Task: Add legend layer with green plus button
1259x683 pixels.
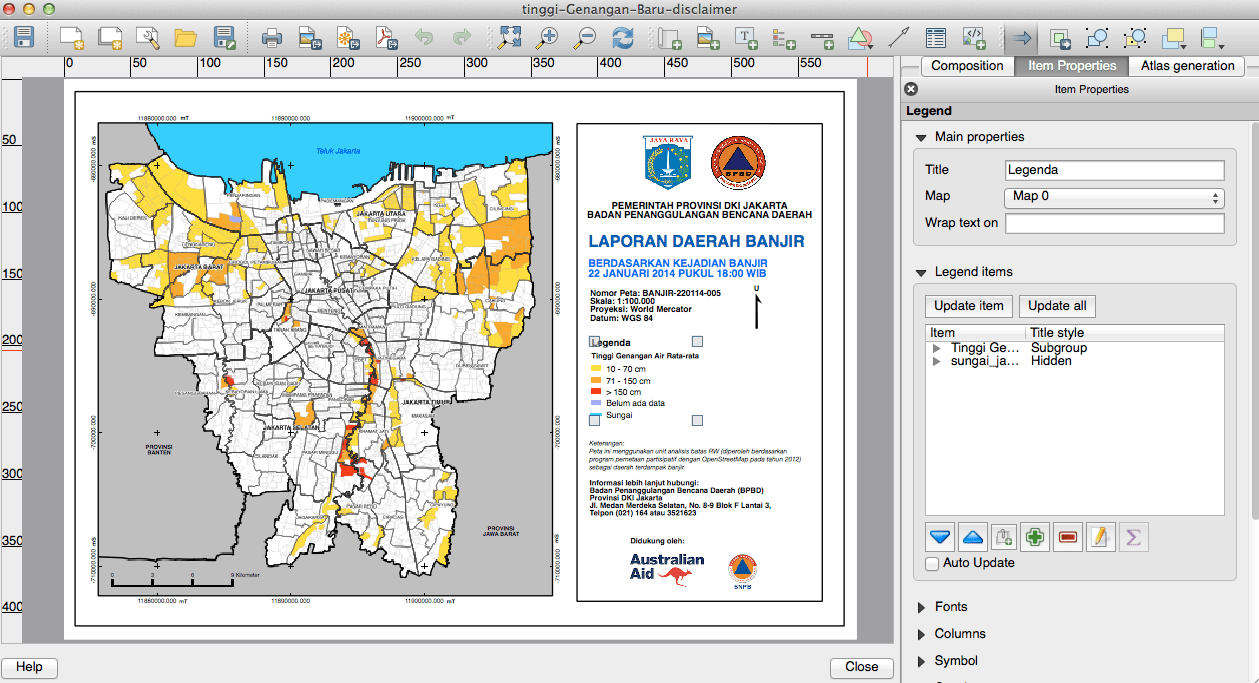Action: pyautogui.click(x=1035, y=537)
